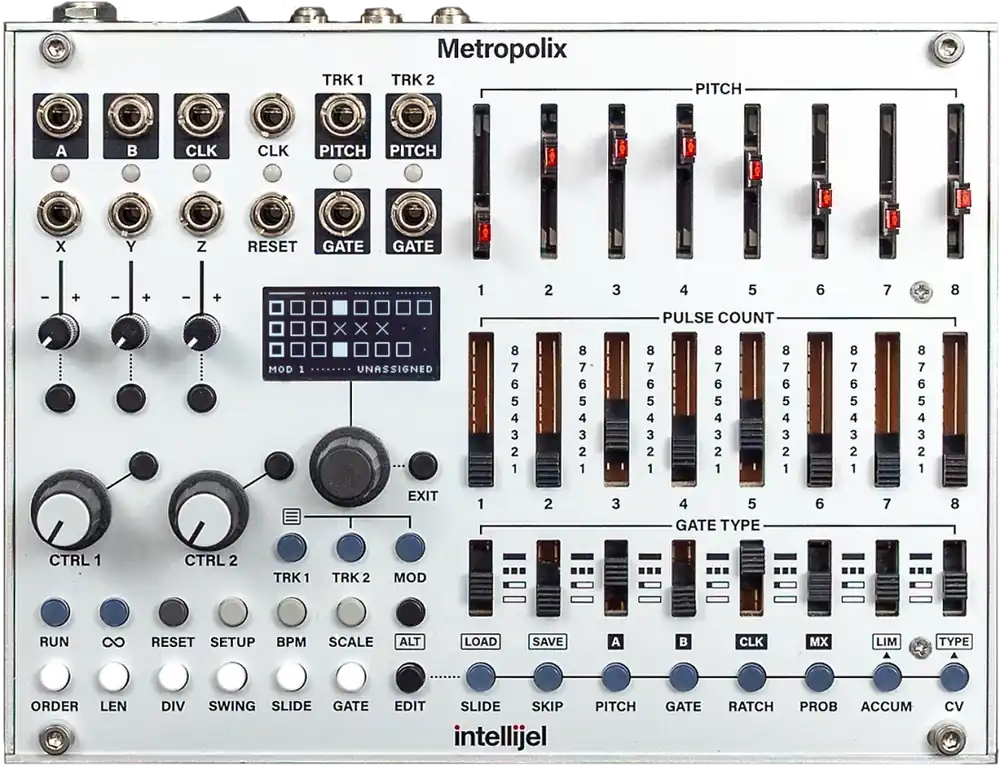The height and width of the screenshot is (766, 1000).
Task: Toggle the infinity loop button
Action: (114, 612)
